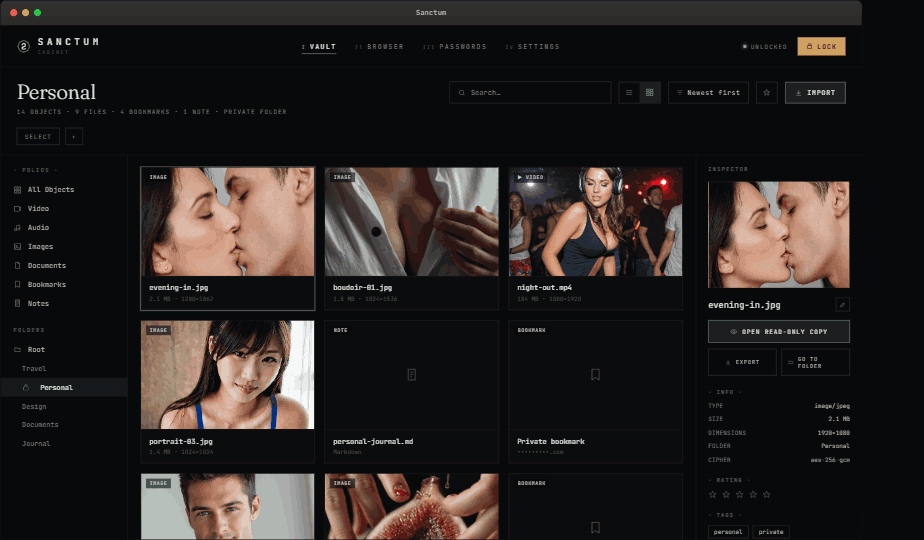The width and height of the screenshot is (924, 540).
Task: Click the boudoir-01.jpg file name
Action: click(x=362, y=288)
